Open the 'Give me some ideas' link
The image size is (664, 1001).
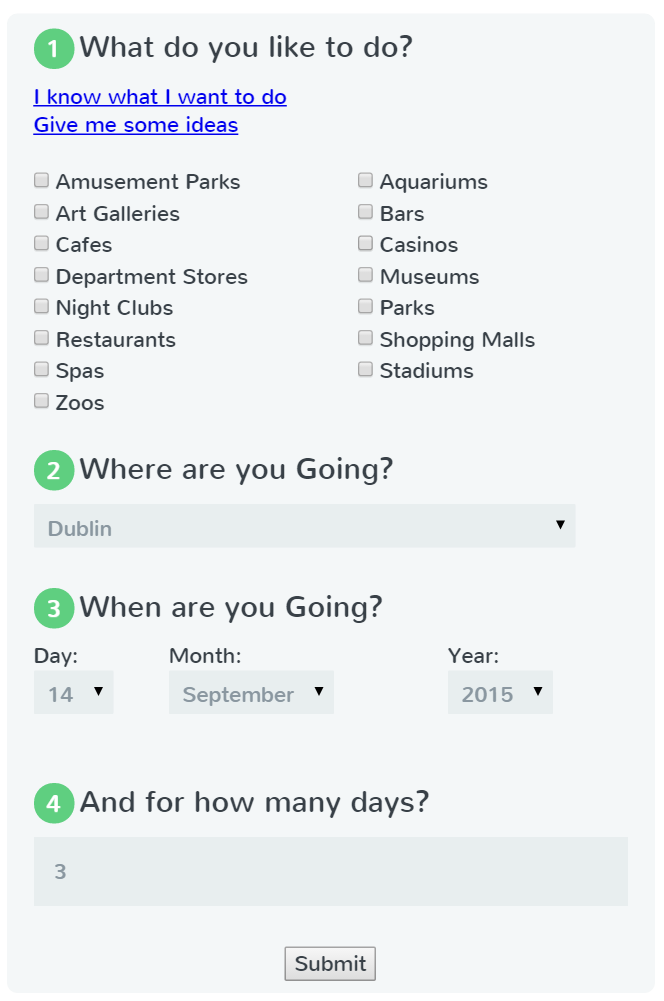click(136, 125)
